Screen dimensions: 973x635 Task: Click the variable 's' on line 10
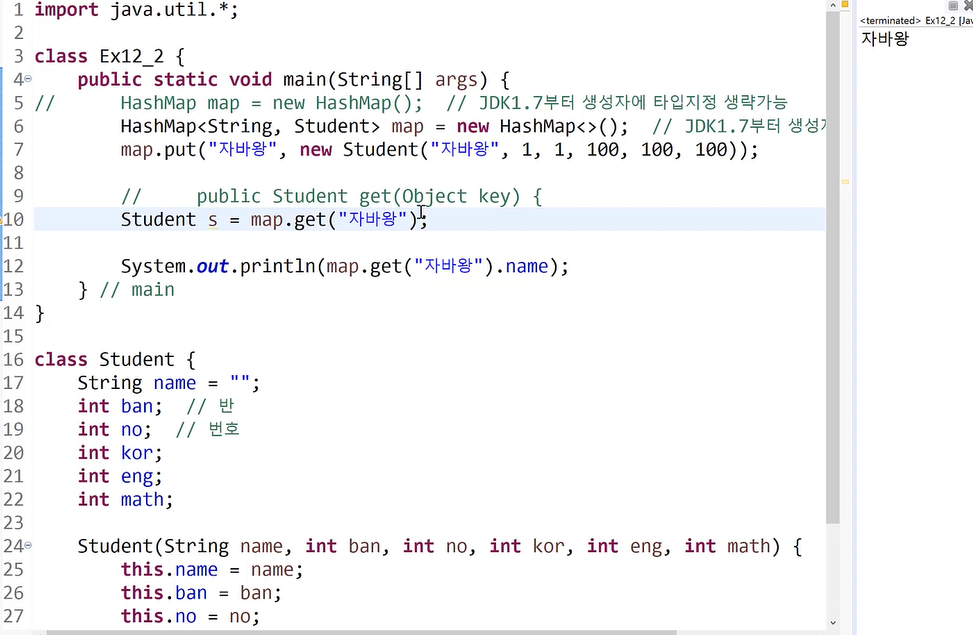(x=213, y=220)
